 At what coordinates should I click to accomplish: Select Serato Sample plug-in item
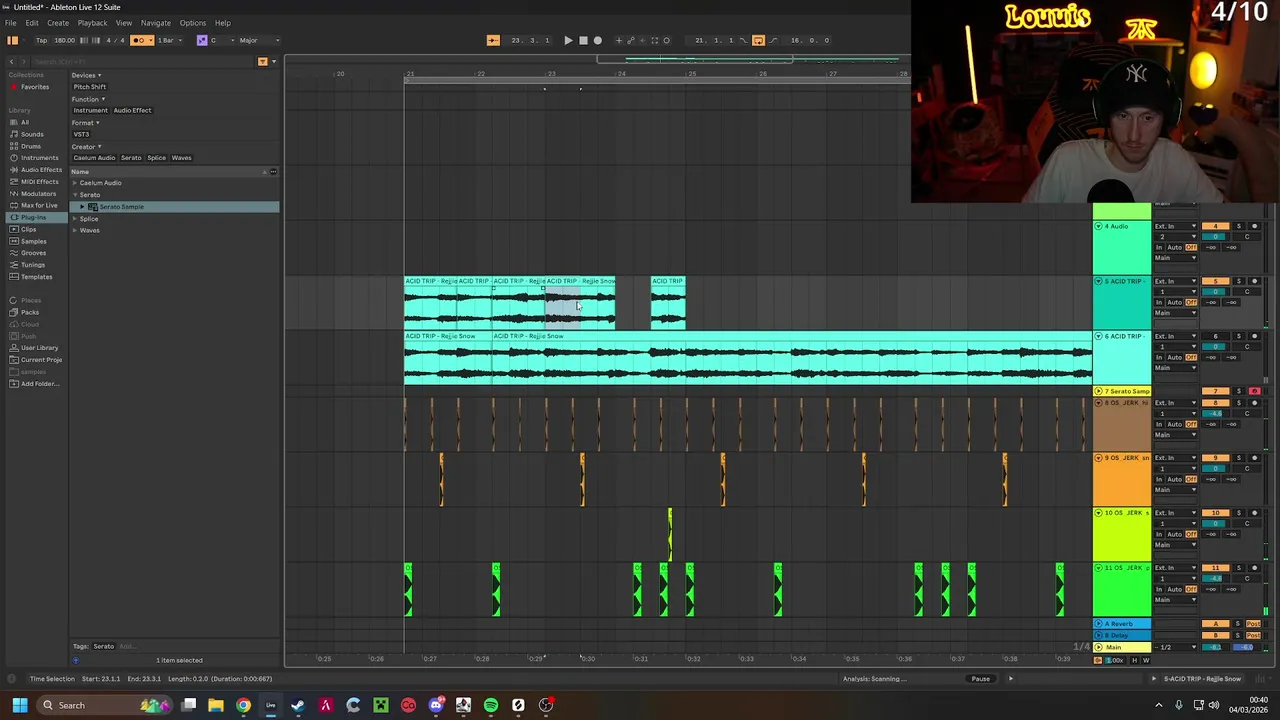[x=175, y=207]
